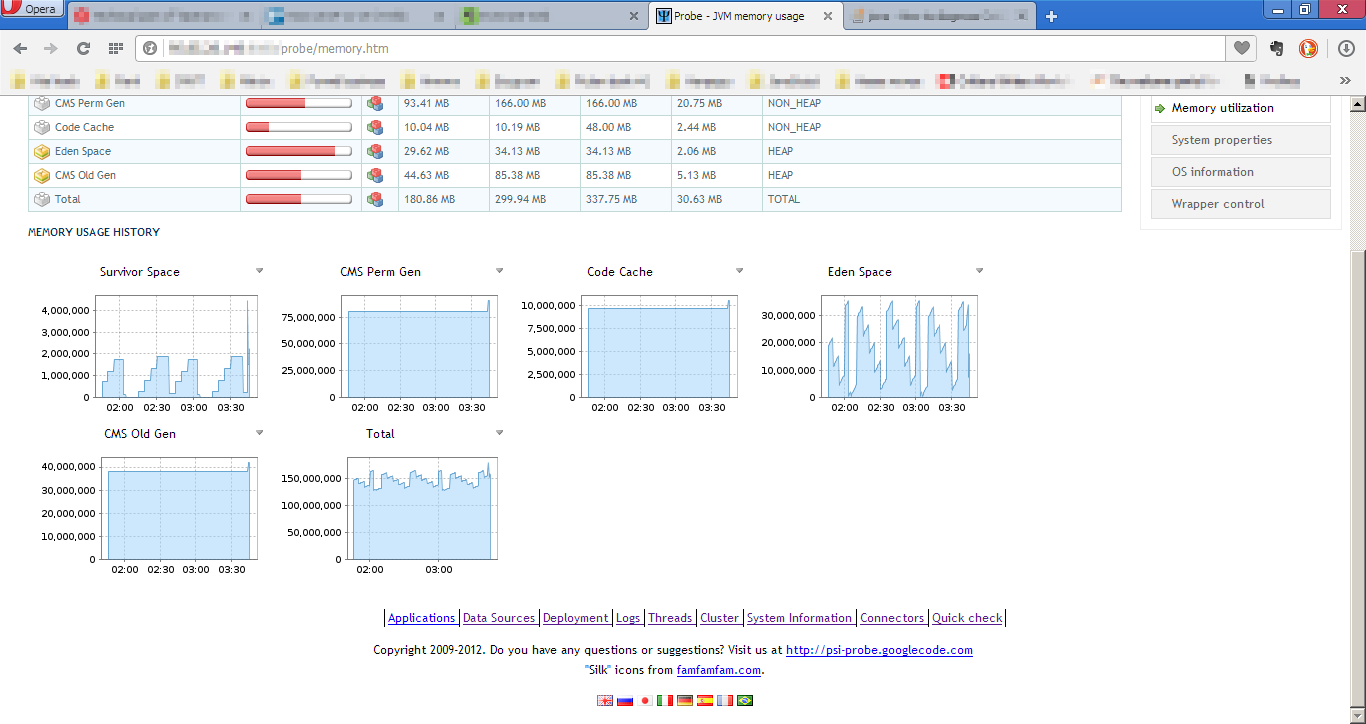Switch language using the Russian flag
This screenshot has width=1366, height=724.
point(625,701)
